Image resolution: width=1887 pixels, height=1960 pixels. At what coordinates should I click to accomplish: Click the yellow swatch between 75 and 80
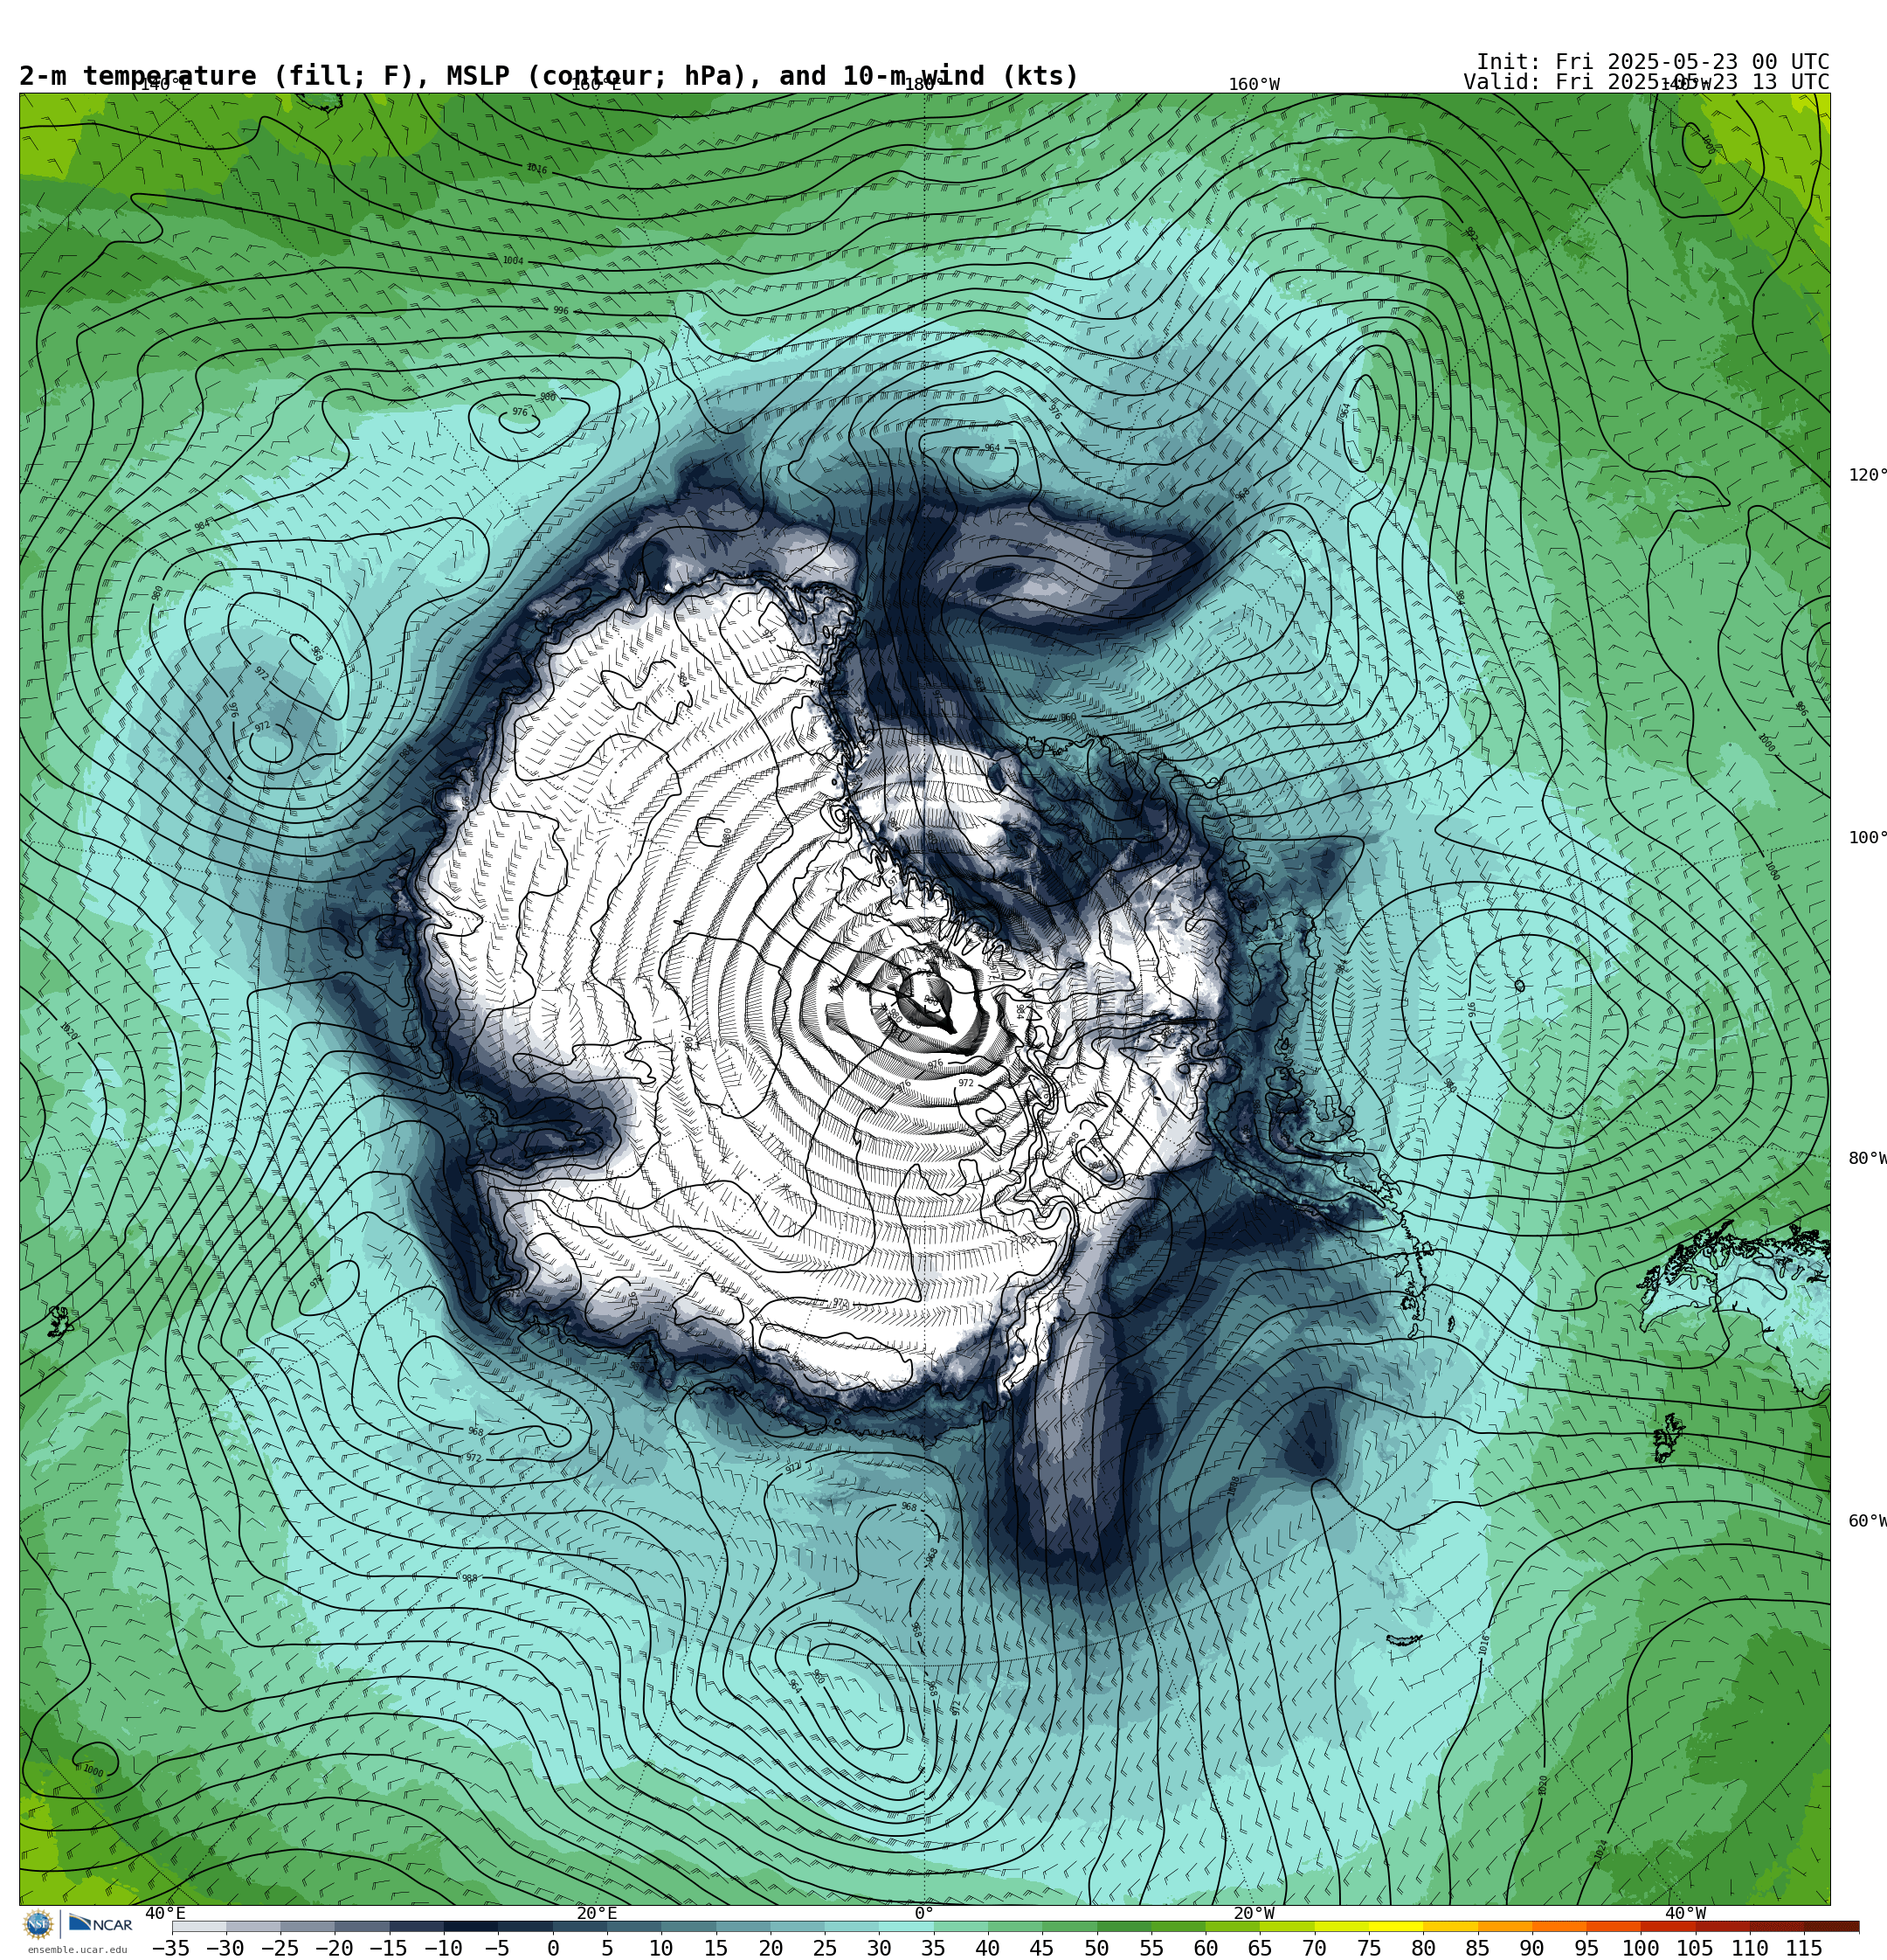pos(1396,1926)
